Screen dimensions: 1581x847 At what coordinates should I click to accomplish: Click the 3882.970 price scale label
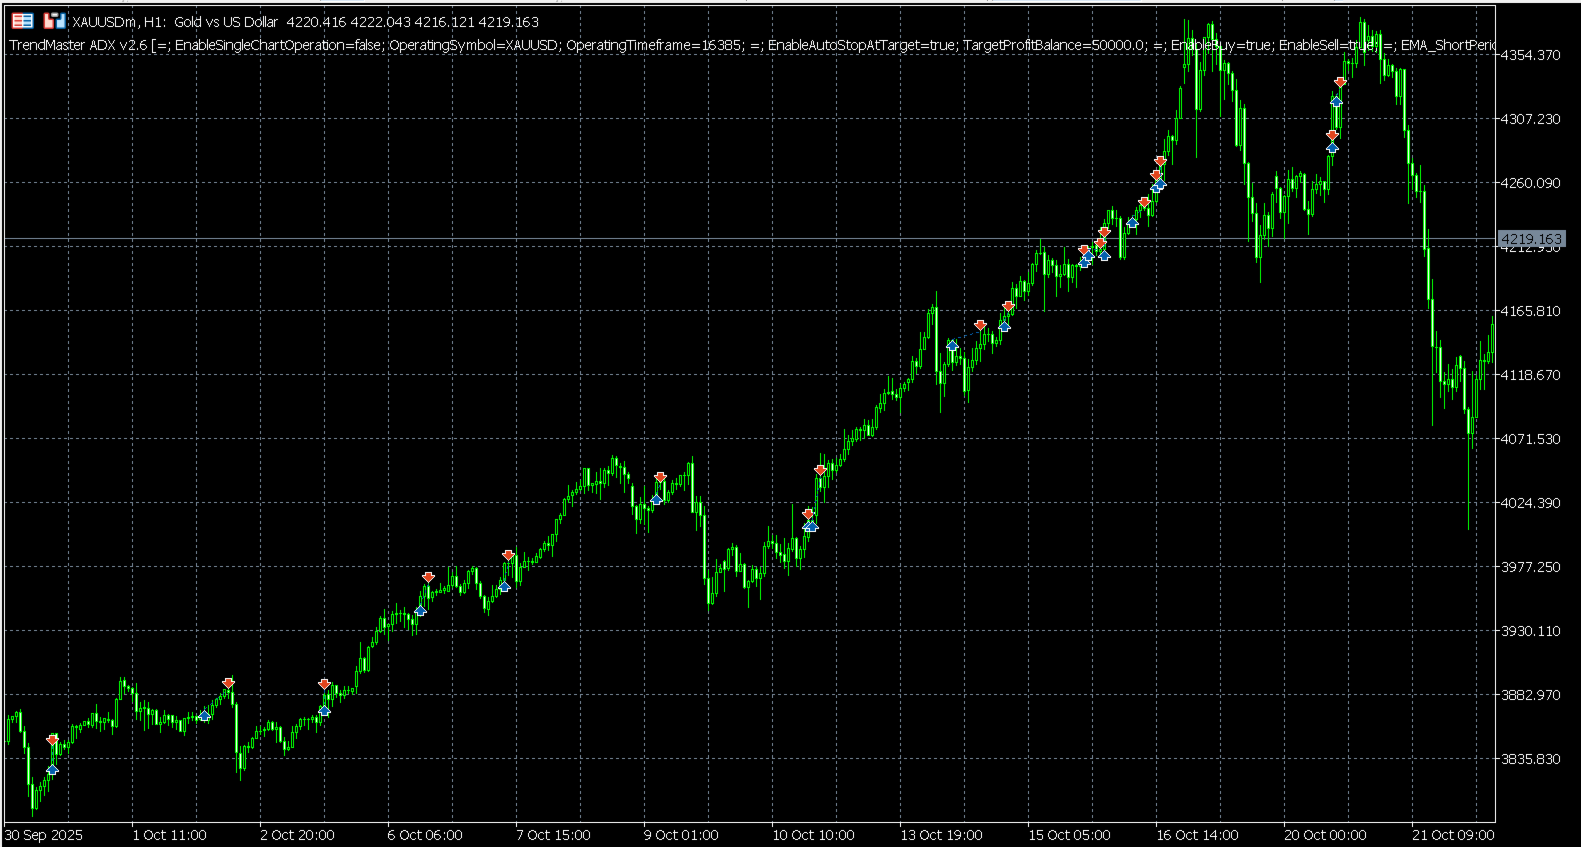1530,695
